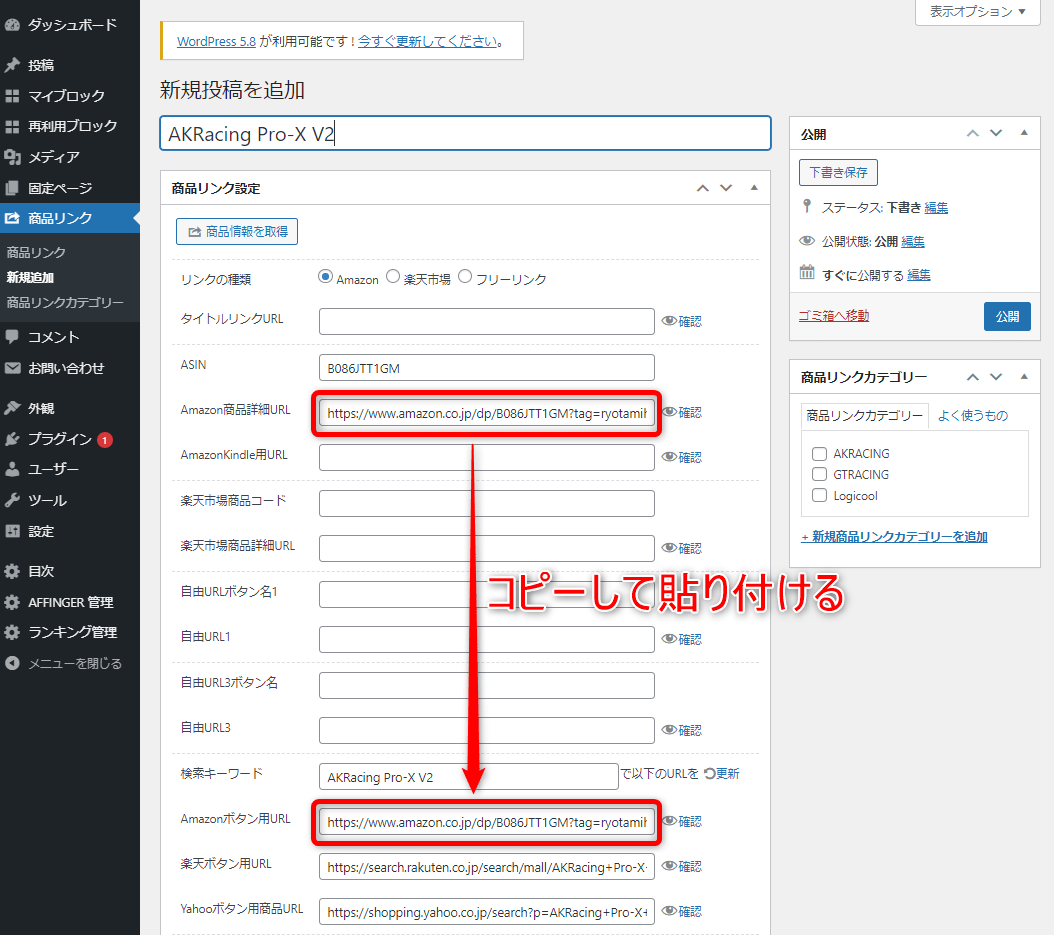
Task: Open the 商品リンク submenu item
Action: click(x=36, y=253)
